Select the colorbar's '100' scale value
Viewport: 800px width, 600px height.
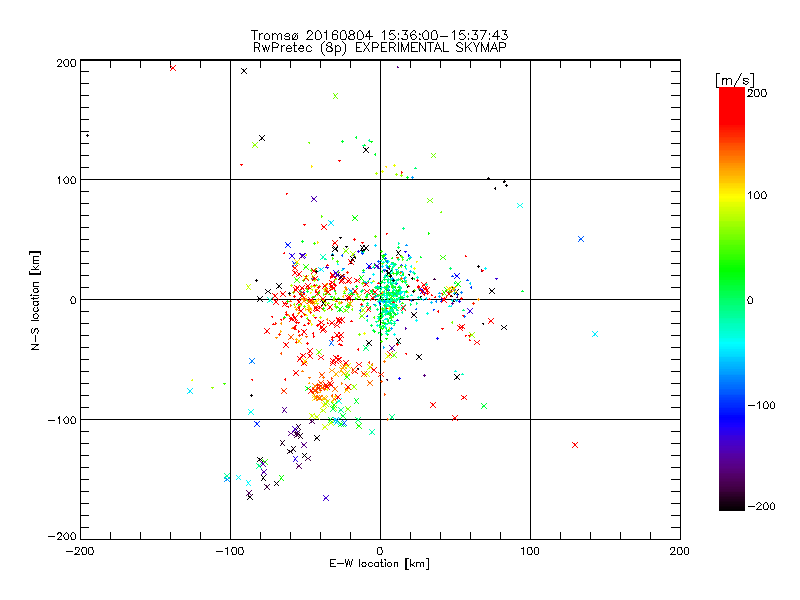[757, 195]
